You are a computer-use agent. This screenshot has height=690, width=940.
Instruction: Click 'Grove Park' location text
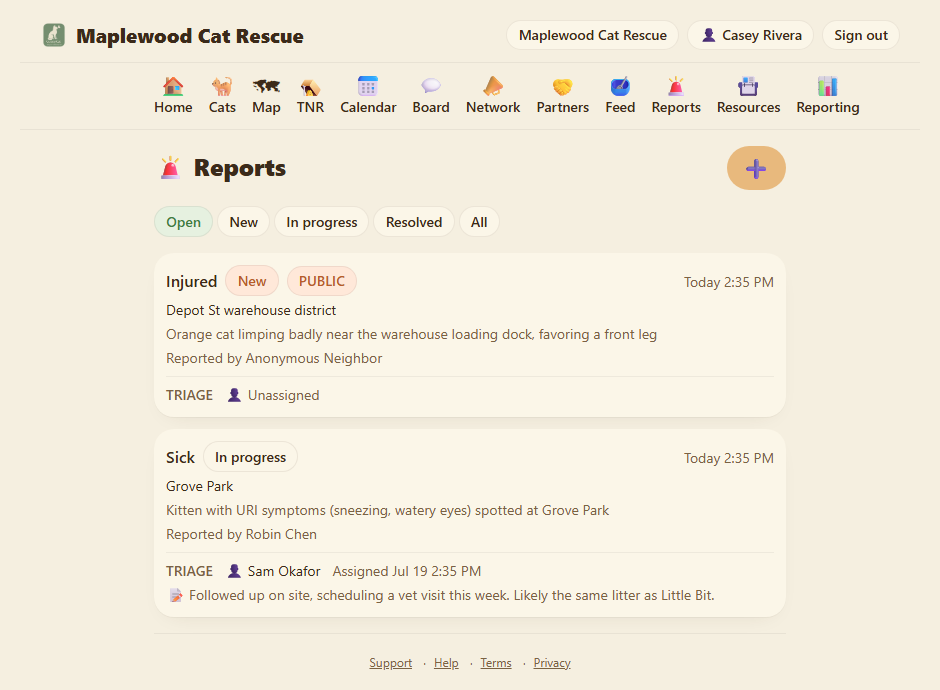click(200, 486)
